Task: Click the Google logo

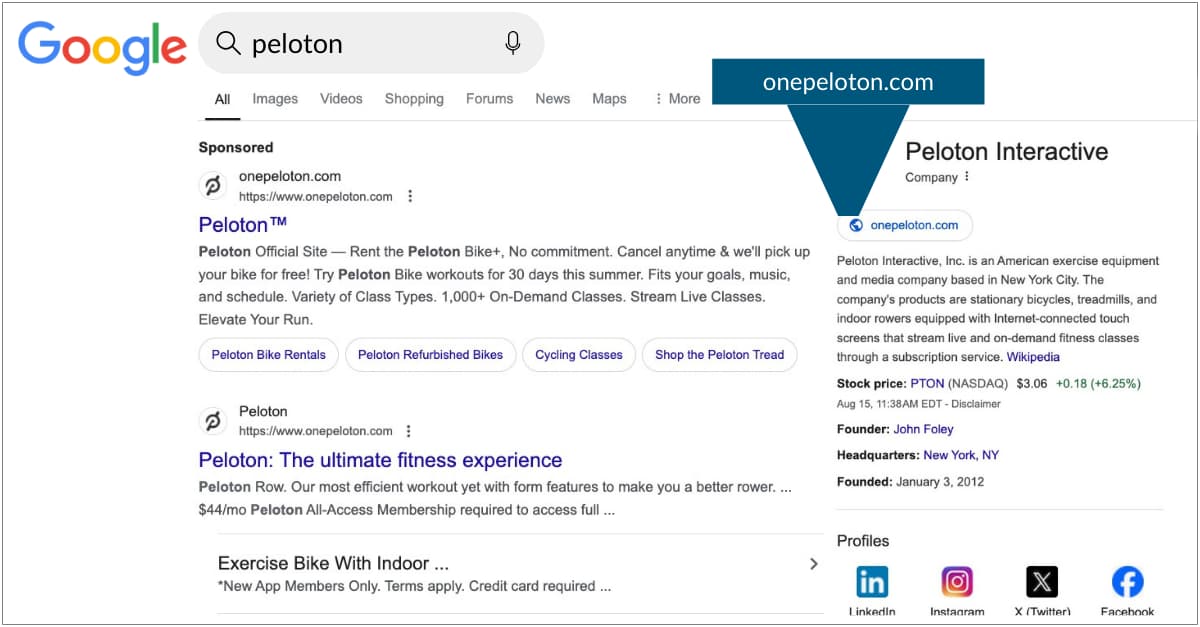Action: tap(102, 48)
